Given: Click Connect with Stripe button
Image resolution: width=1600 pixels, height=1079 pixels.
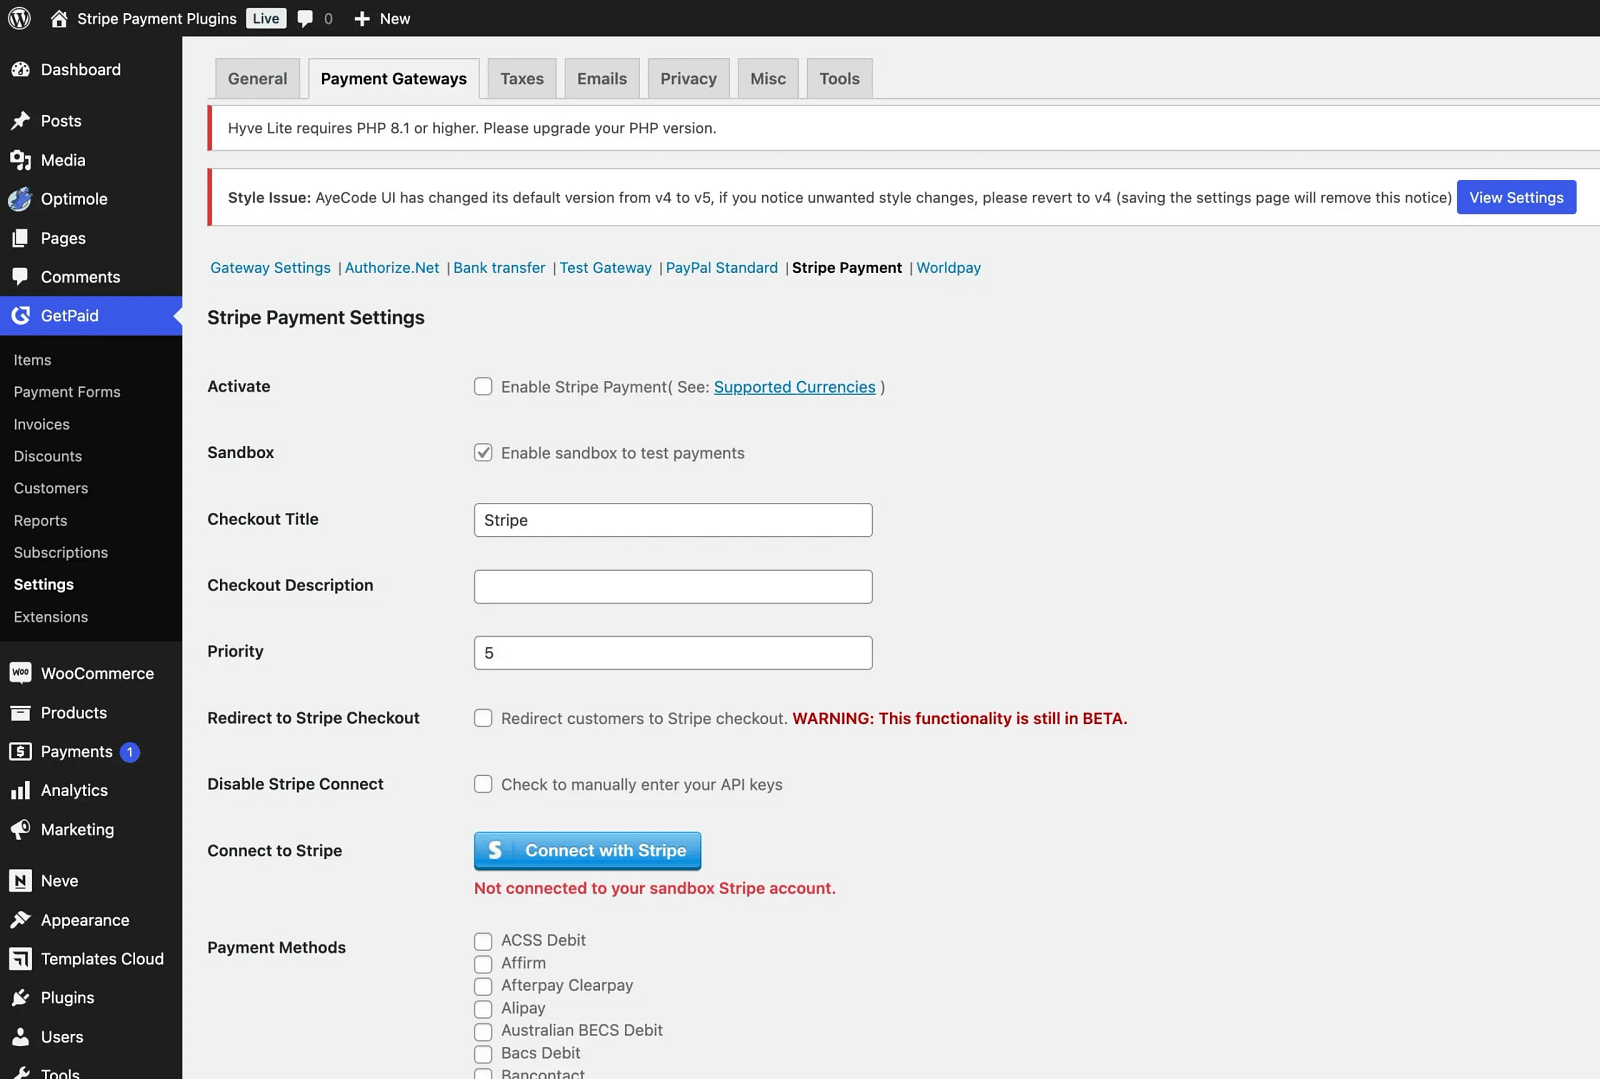Looking at the screenshot, I should click(x=587, y=851).
